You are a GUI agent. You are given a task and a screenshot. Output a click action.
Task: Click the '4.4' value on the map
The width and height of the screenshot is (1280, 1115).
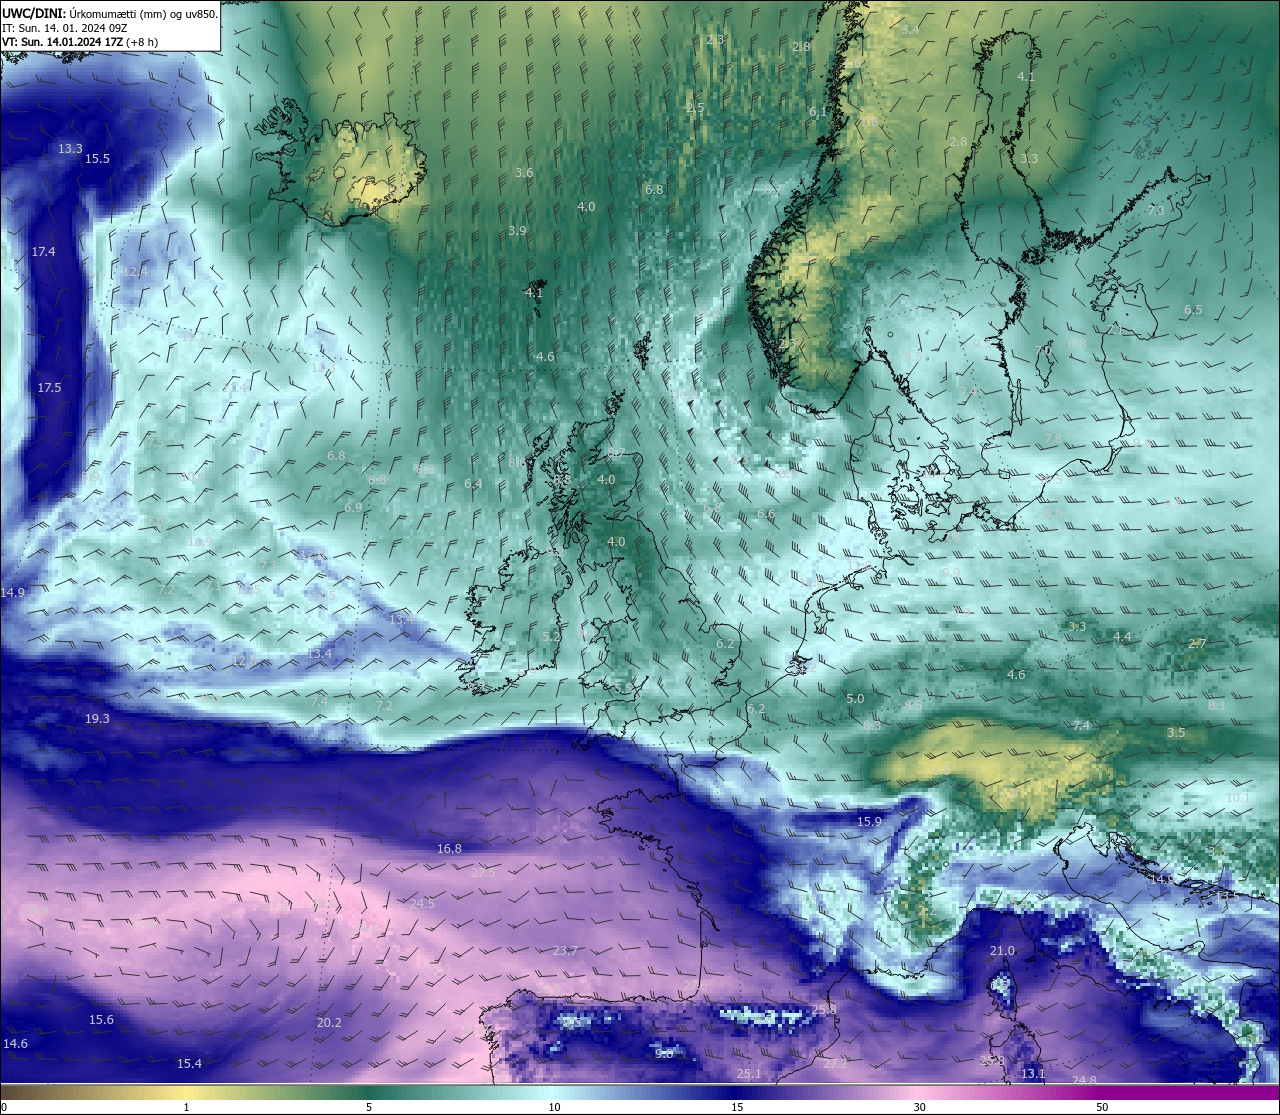pos(1122,636)
